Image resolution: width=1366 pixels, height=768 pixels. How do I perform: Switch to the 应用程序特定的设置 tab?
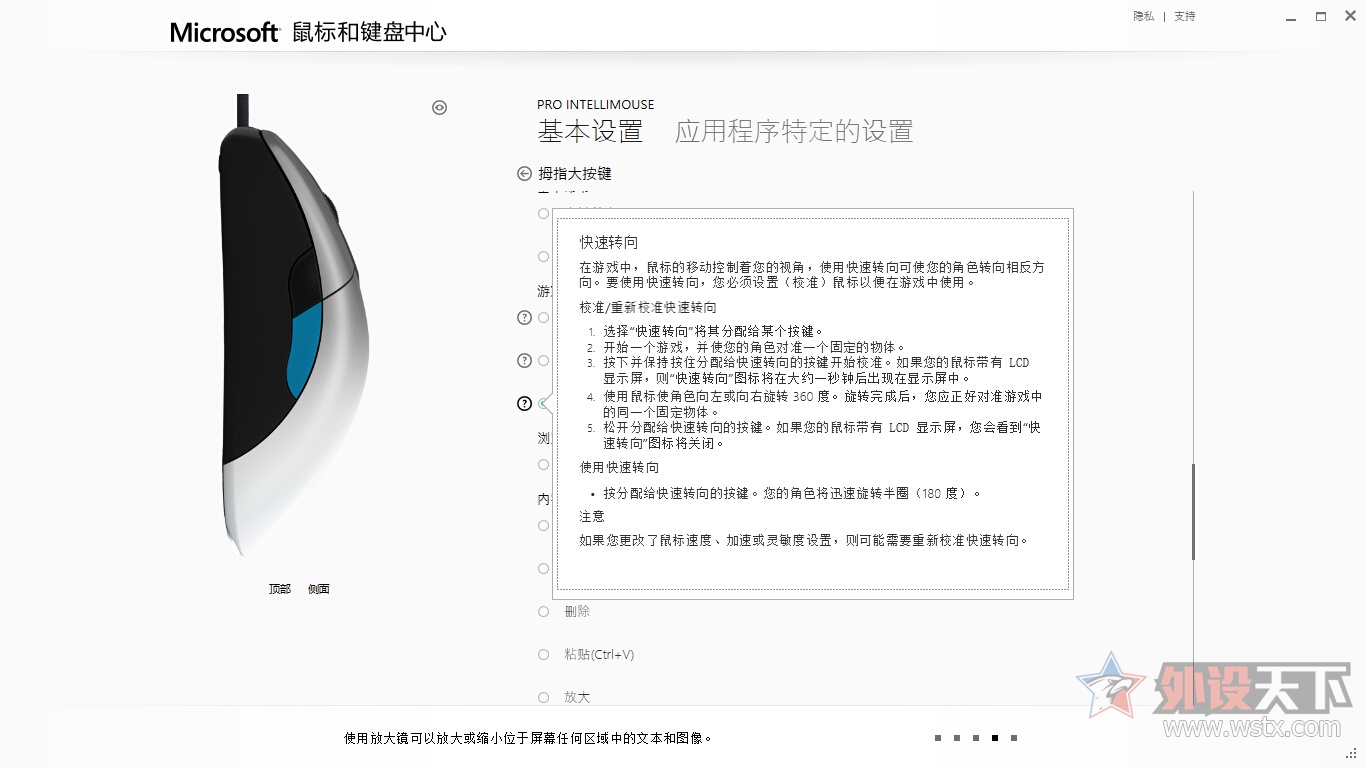point(794,131)
